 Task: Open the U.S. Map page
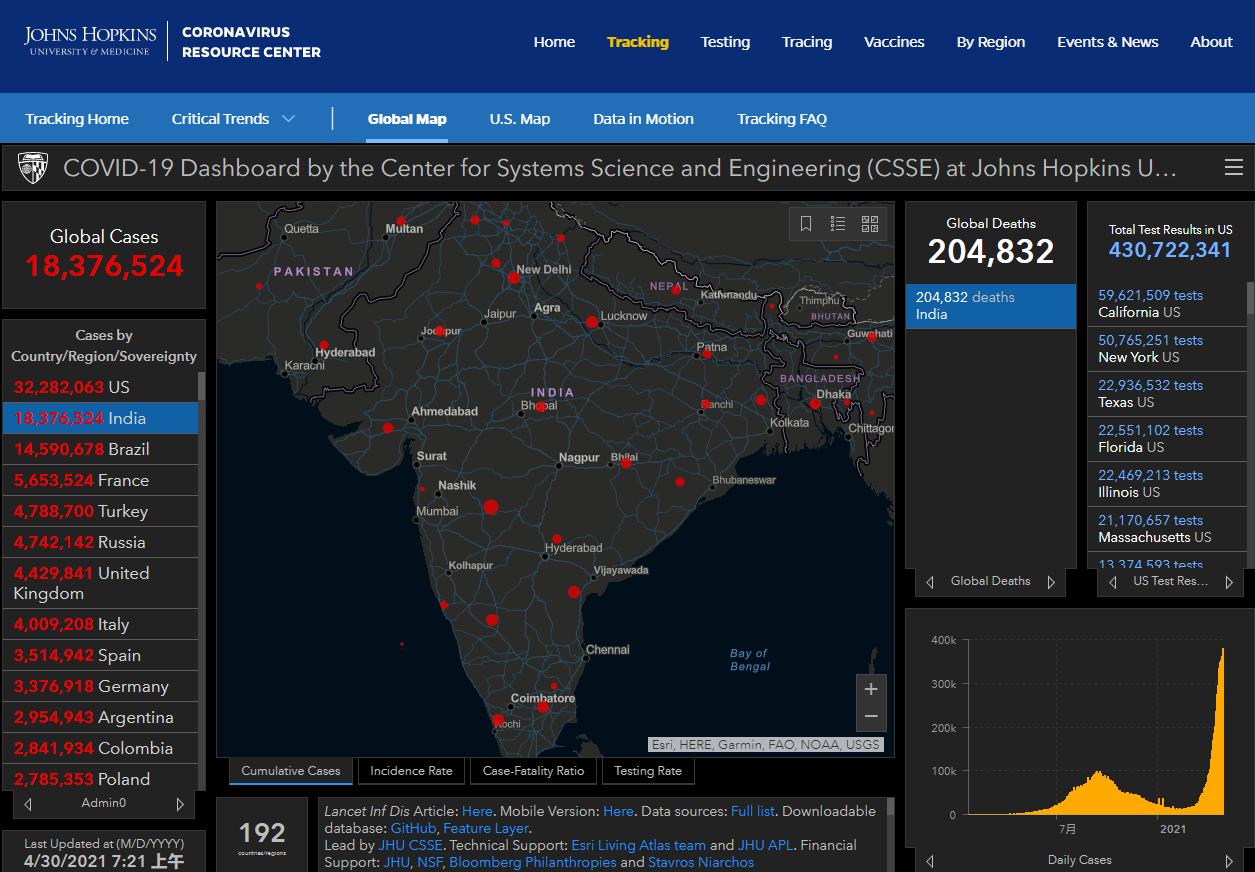click(x=519, y=119)
